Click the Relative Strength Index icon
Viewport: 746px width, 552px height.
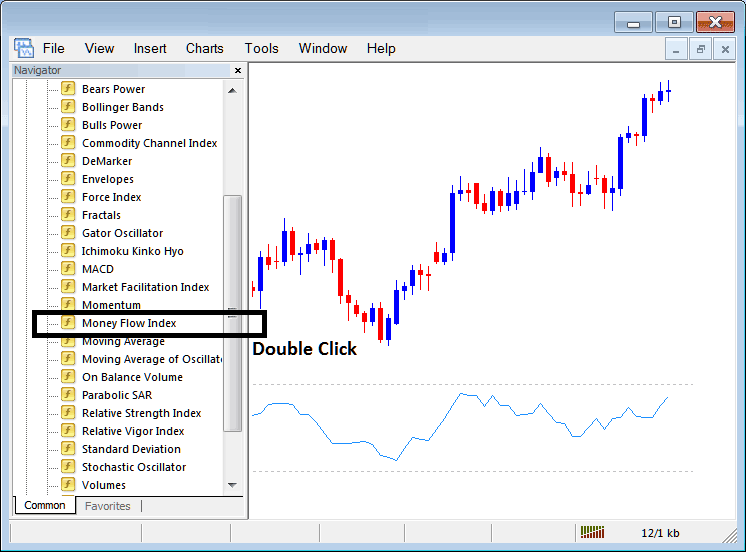[68, 413]
